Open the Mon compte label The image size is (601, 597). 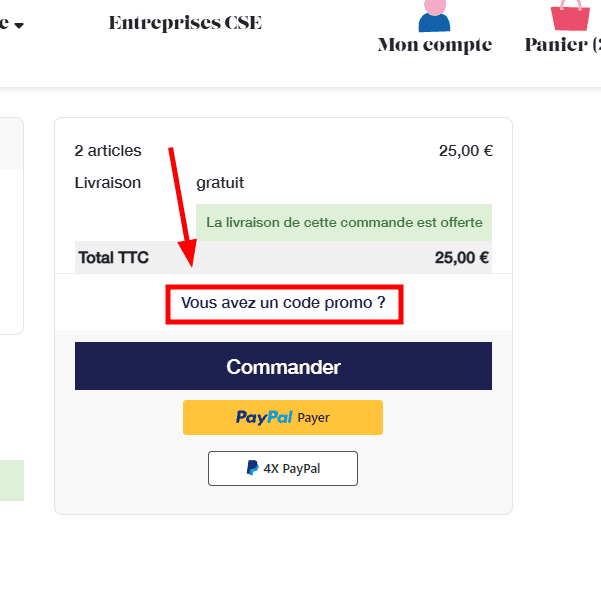point(434,45)
